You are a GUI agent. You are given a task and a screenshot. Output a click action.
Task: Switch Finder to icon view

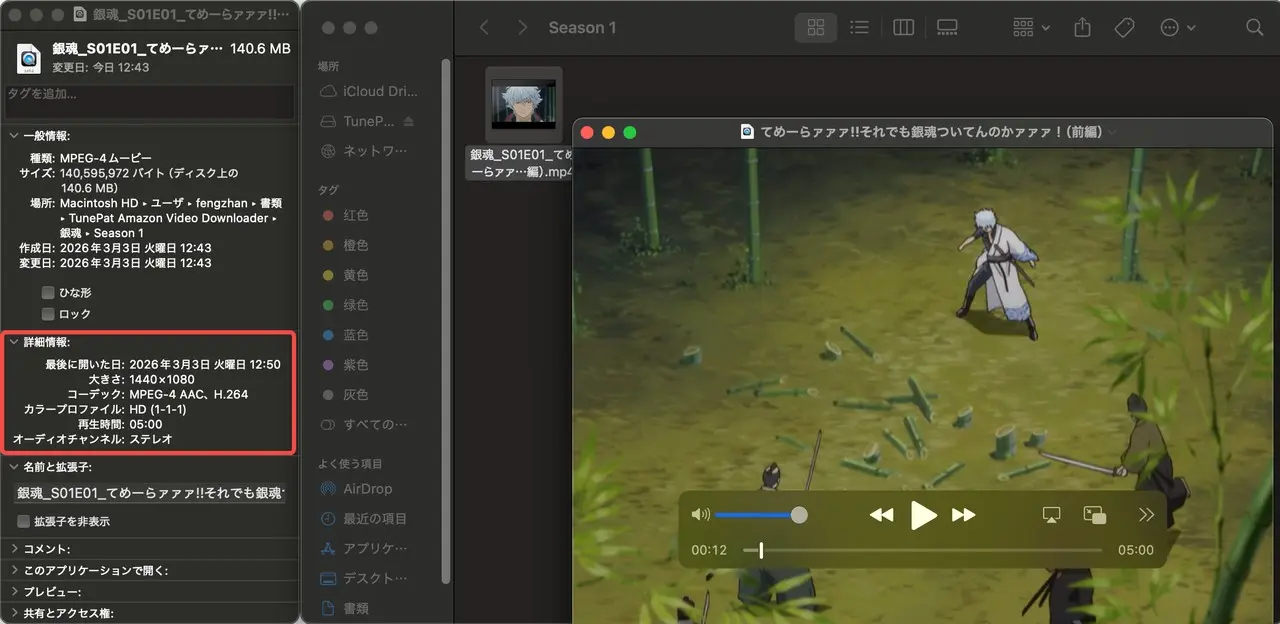point(816,28)
